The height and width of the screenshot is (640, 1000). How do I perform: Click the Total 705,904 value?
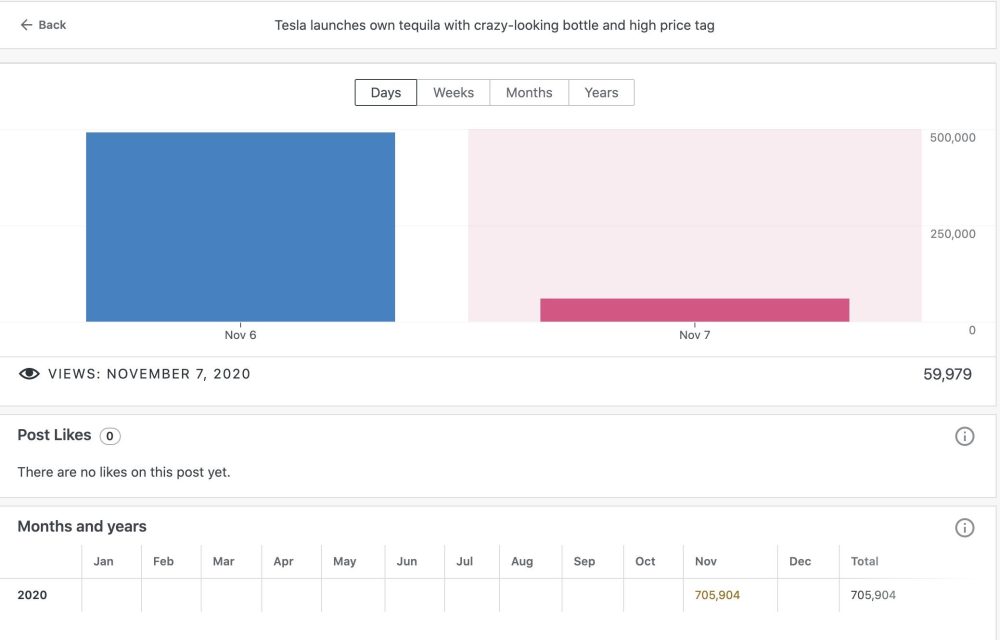[873, 595]
